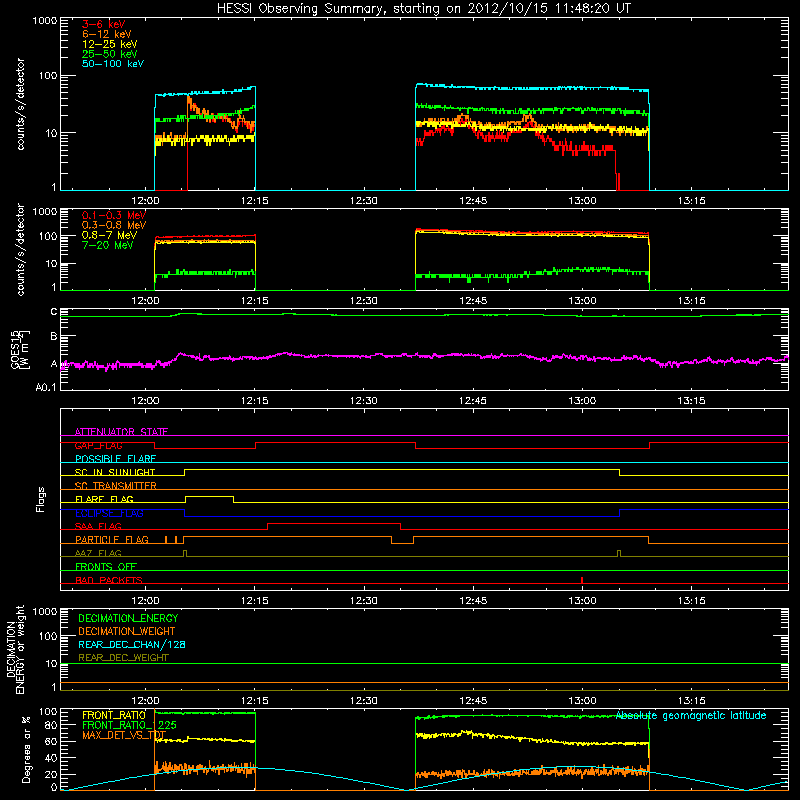Click the raised SAA_FLAG step segment

tap(334, 523)
